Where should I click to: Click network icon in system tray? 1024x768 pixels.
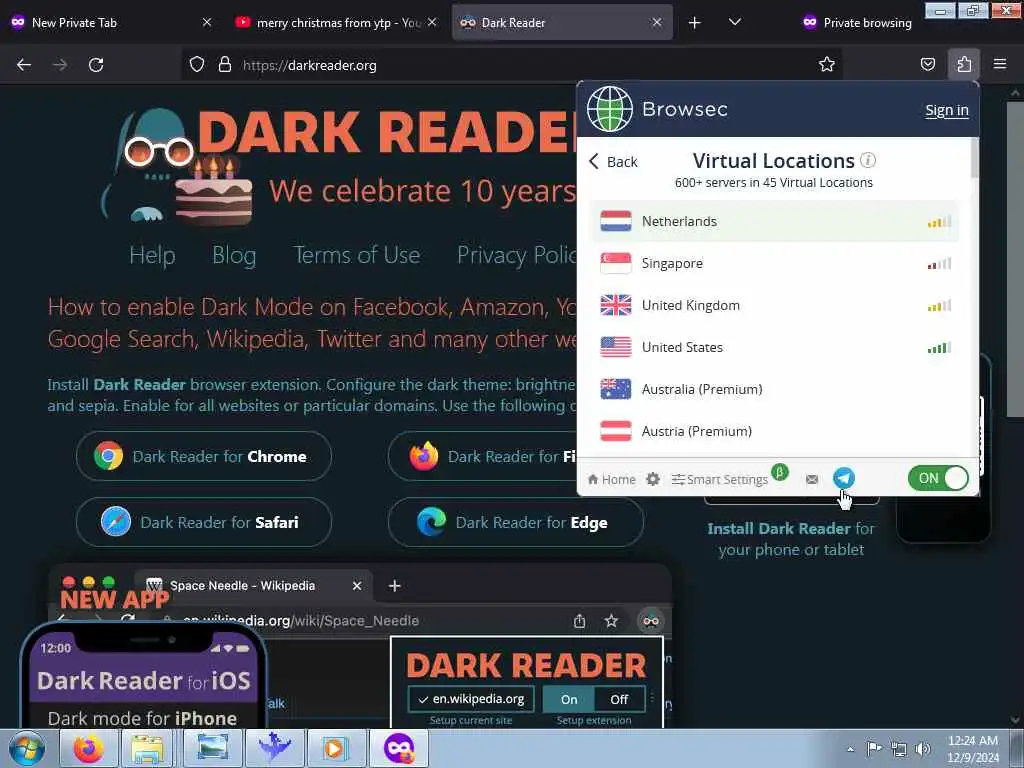[899, 749]
